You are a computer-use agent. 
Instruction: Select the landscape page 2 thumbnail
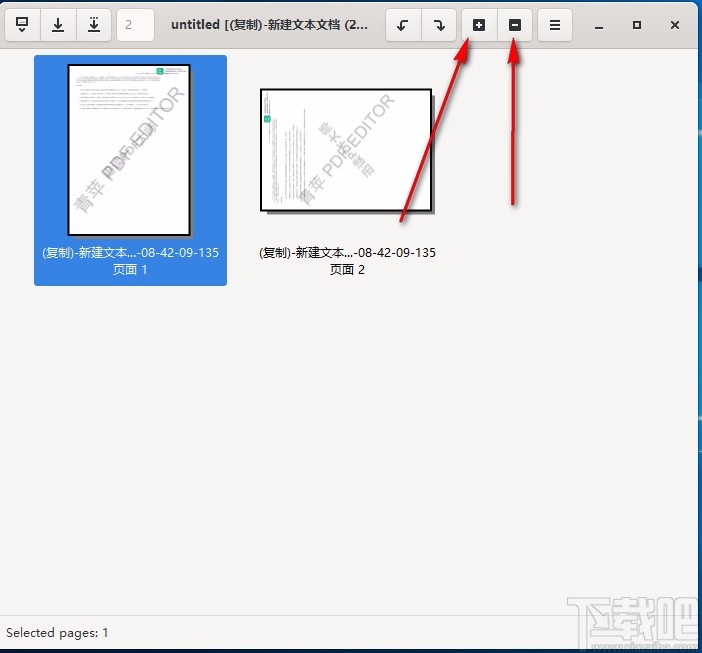click(346, 150)
